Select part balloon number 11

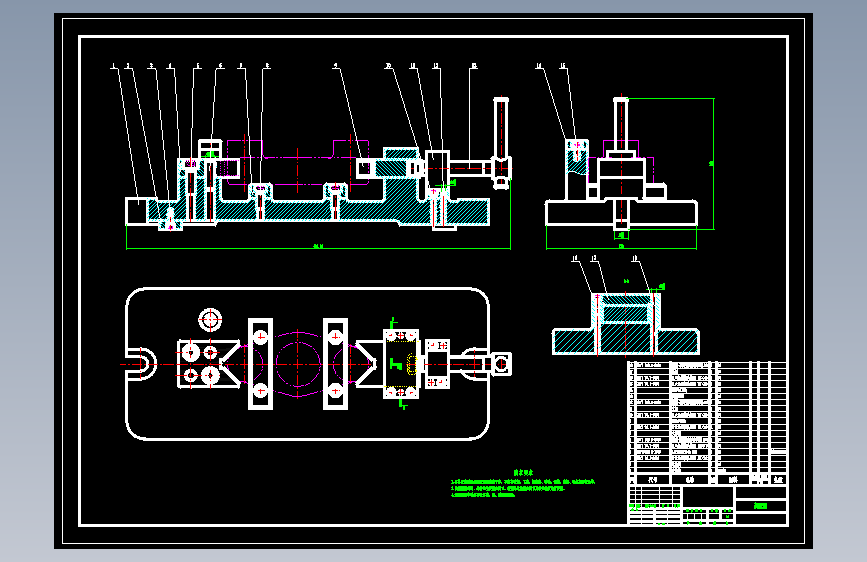point(412,66)
